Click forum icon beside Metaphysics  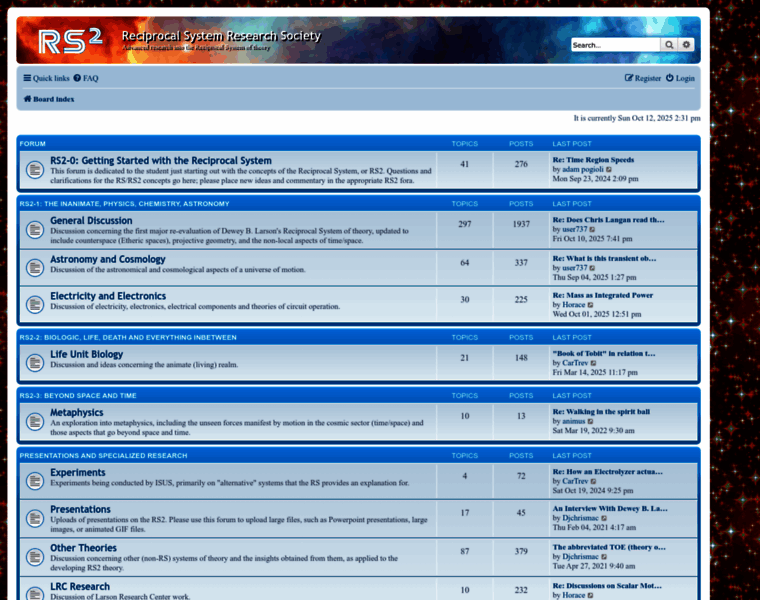click(x=35, y=422)
